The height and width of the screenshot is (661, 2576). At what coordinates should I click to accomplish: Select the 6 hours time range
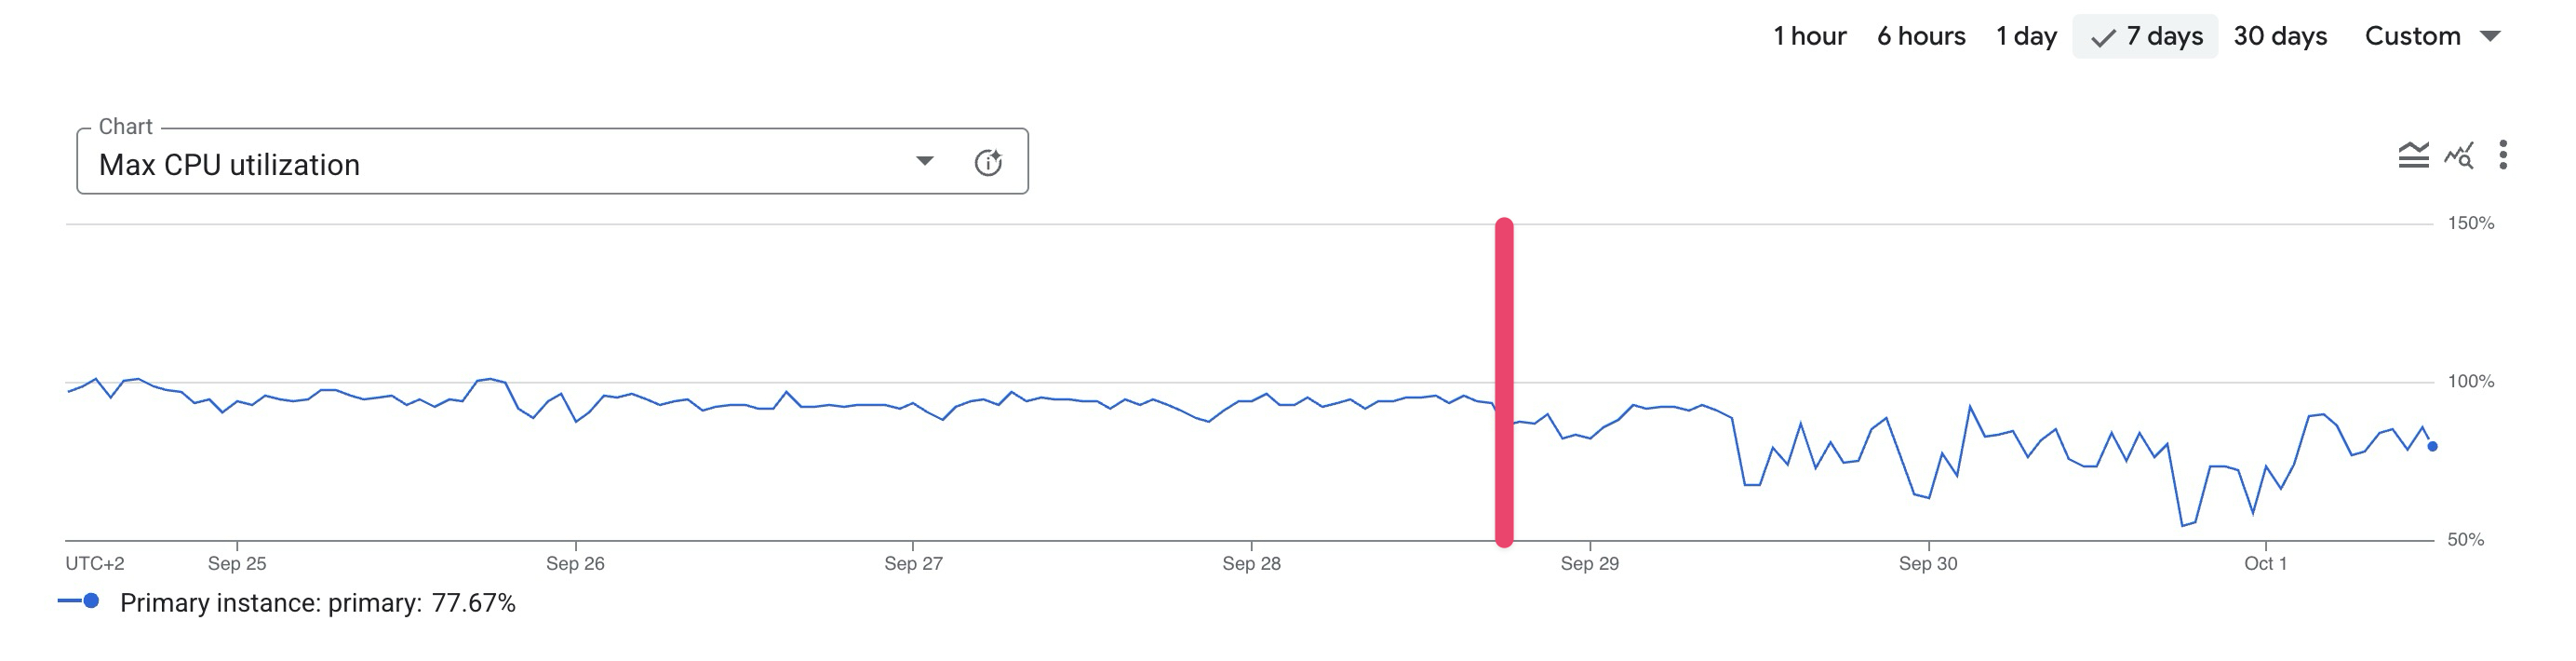coord(1921,36)
